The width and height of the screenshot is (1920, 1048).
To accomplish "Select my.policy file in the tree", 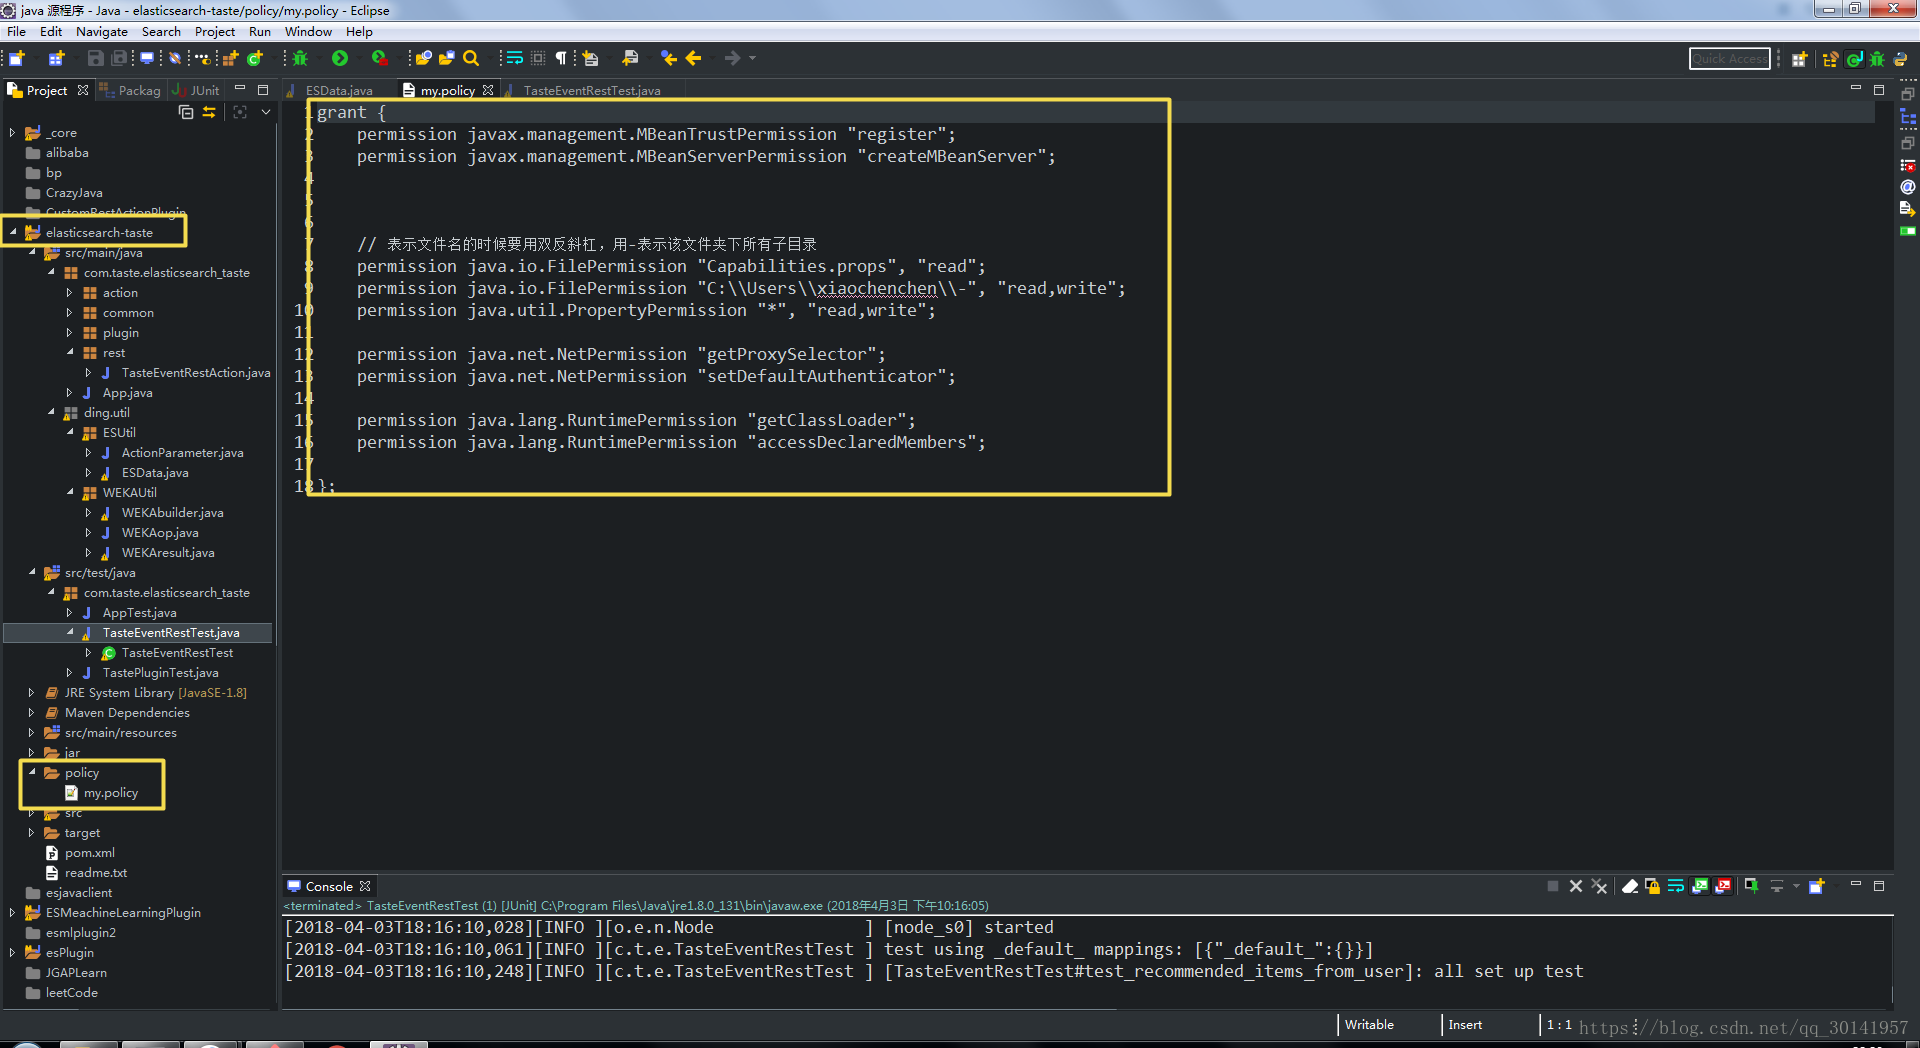I will [x=110, y=792].
